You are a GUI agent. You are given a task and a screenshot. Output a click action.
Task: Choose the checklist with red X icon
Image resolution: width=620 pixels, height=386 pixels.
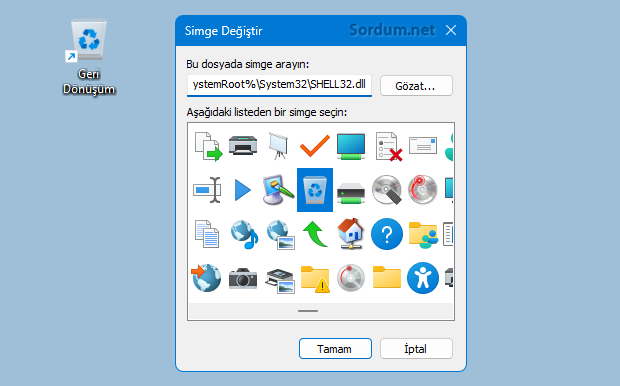[388, 147]
